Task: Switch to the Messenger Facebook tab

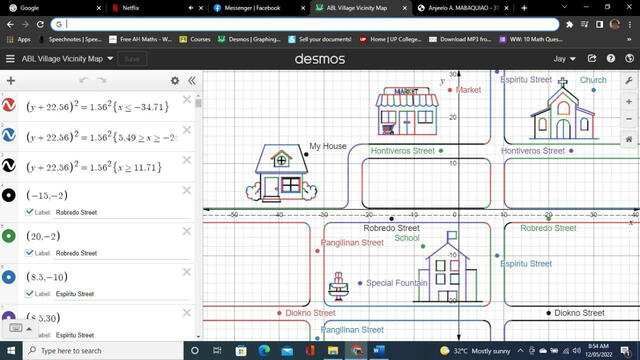Action: click(259, 8)
